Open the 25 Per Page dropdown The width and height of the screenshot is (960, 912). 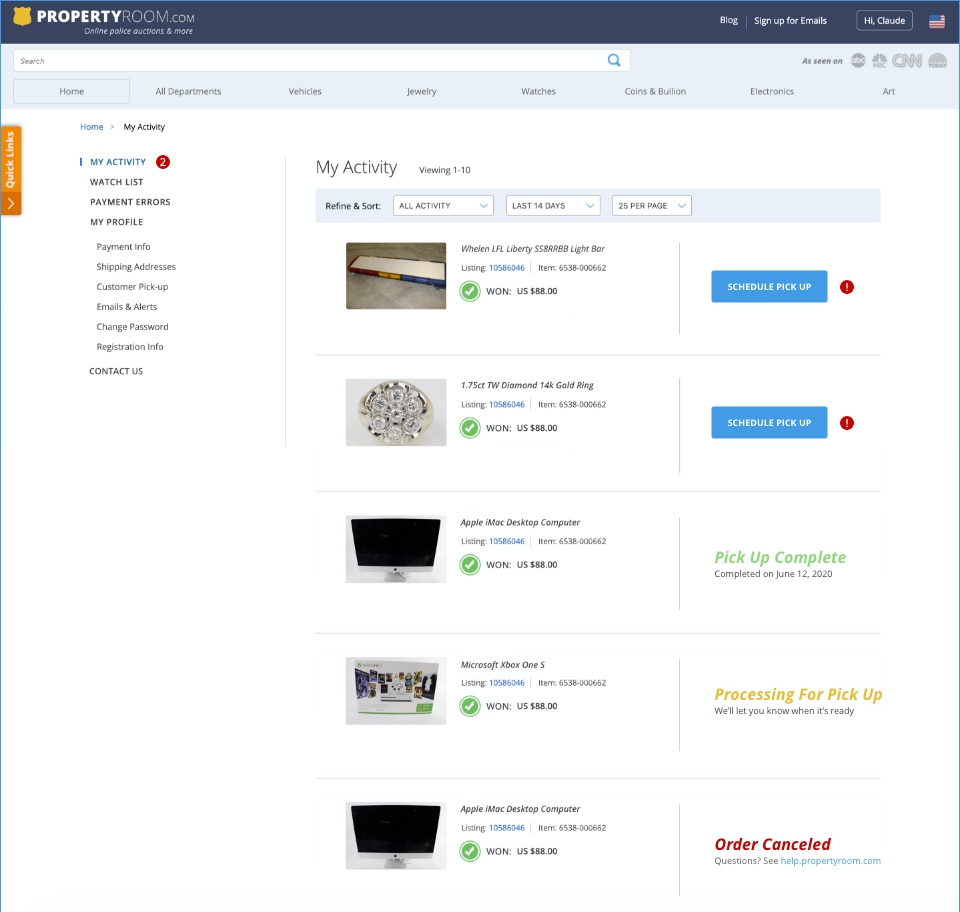[x=651, y=206]
